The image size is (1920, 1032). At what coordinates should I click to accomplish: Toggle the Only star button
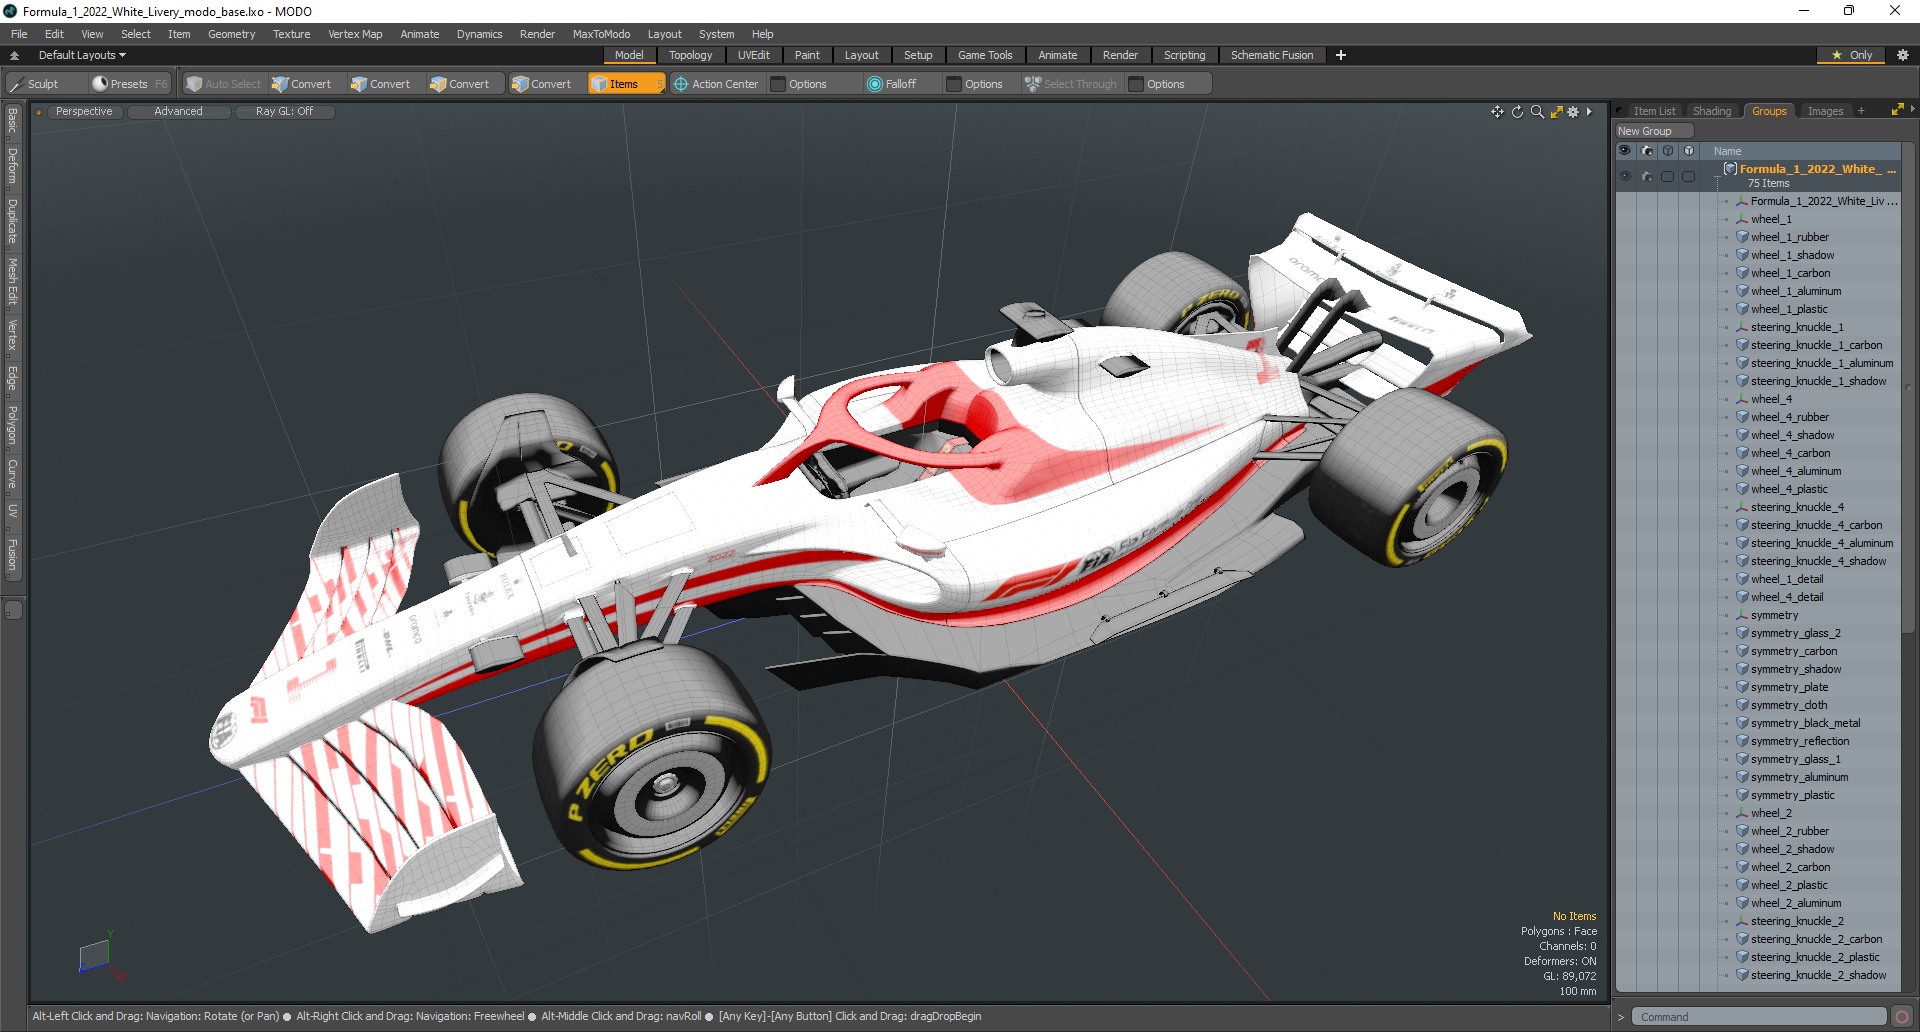coord(1853,55)
